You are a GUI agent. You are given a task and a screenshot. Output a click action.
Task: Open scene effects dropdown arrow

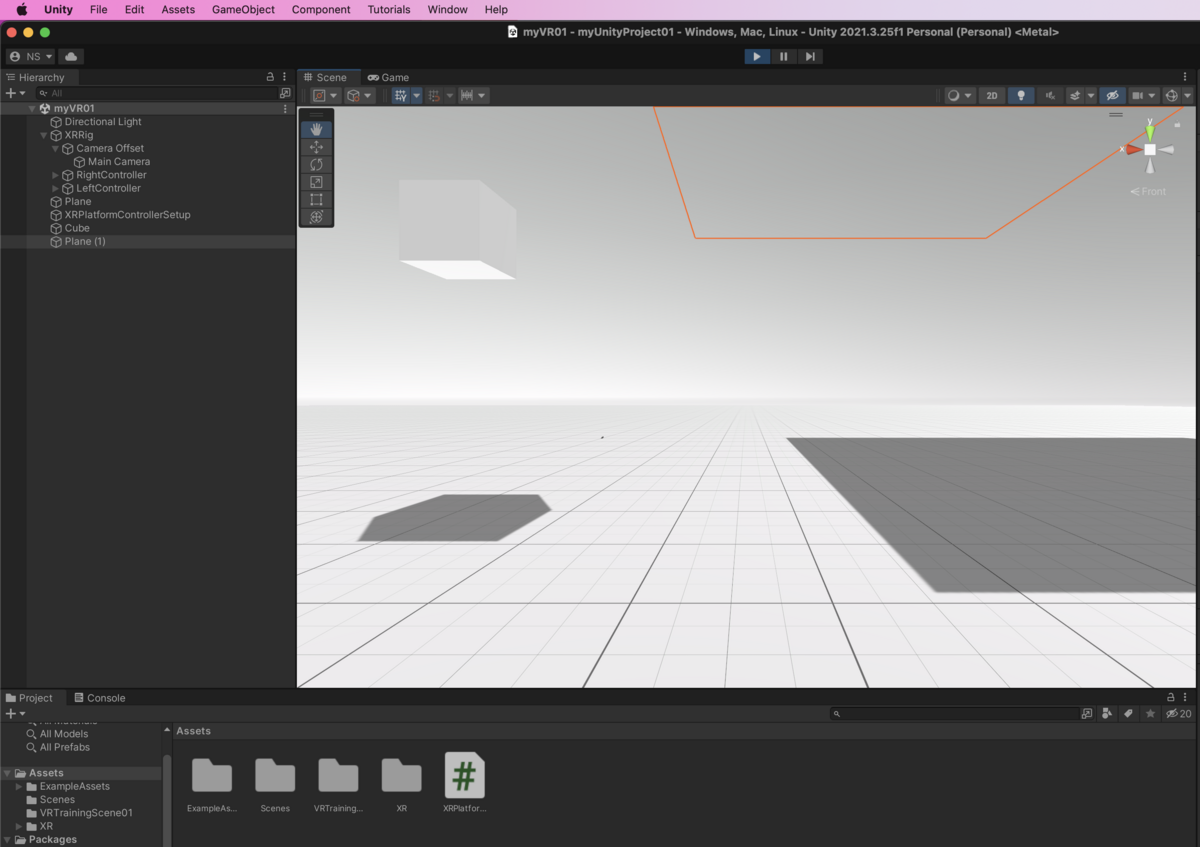pyautogui.click(x=1091, y=96)
